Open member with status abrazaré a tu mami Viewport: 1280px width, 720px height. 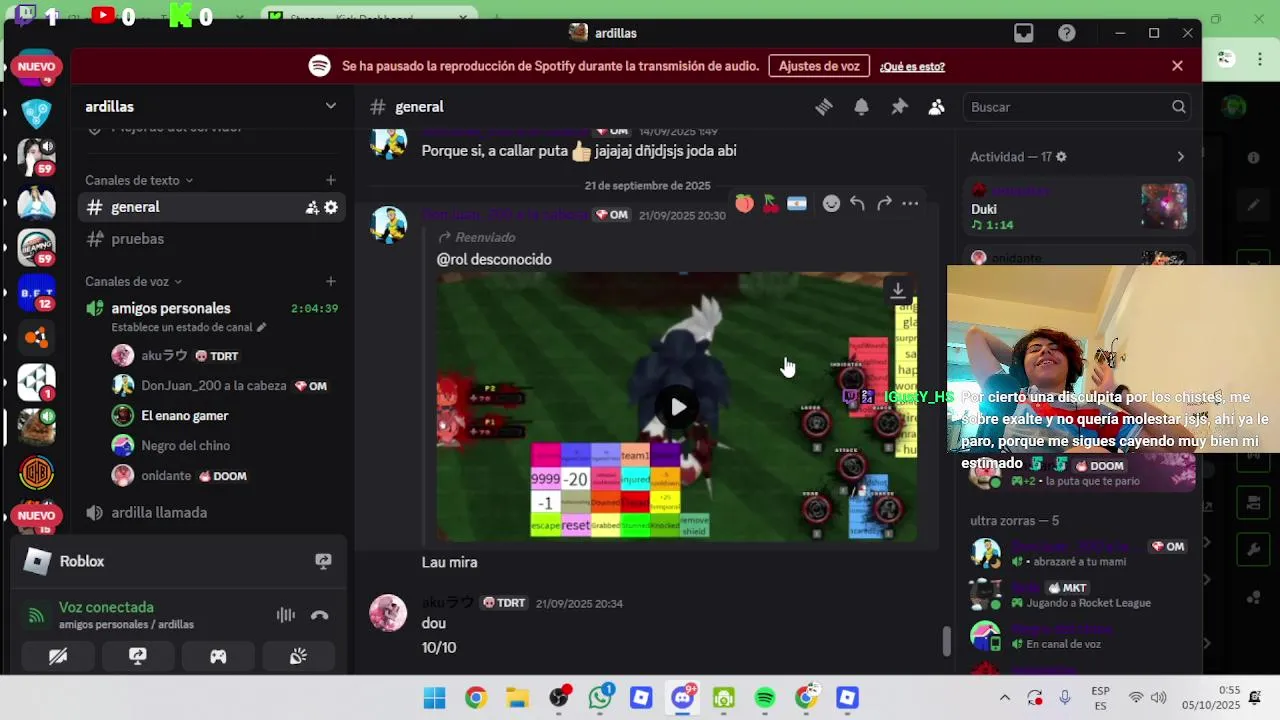coord(1079,554)
